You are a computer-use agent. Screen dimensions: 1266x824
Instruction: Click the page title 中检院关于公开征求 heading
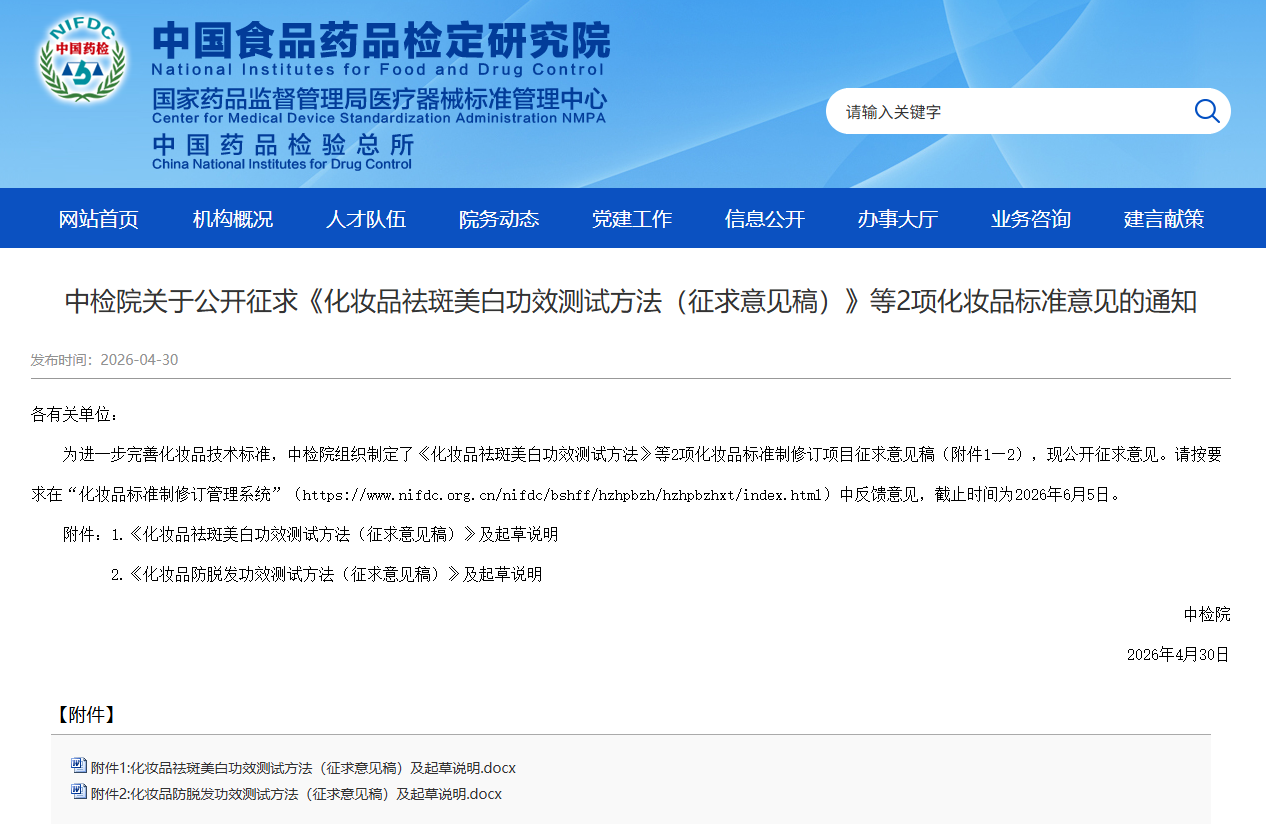tap(631, 302)
